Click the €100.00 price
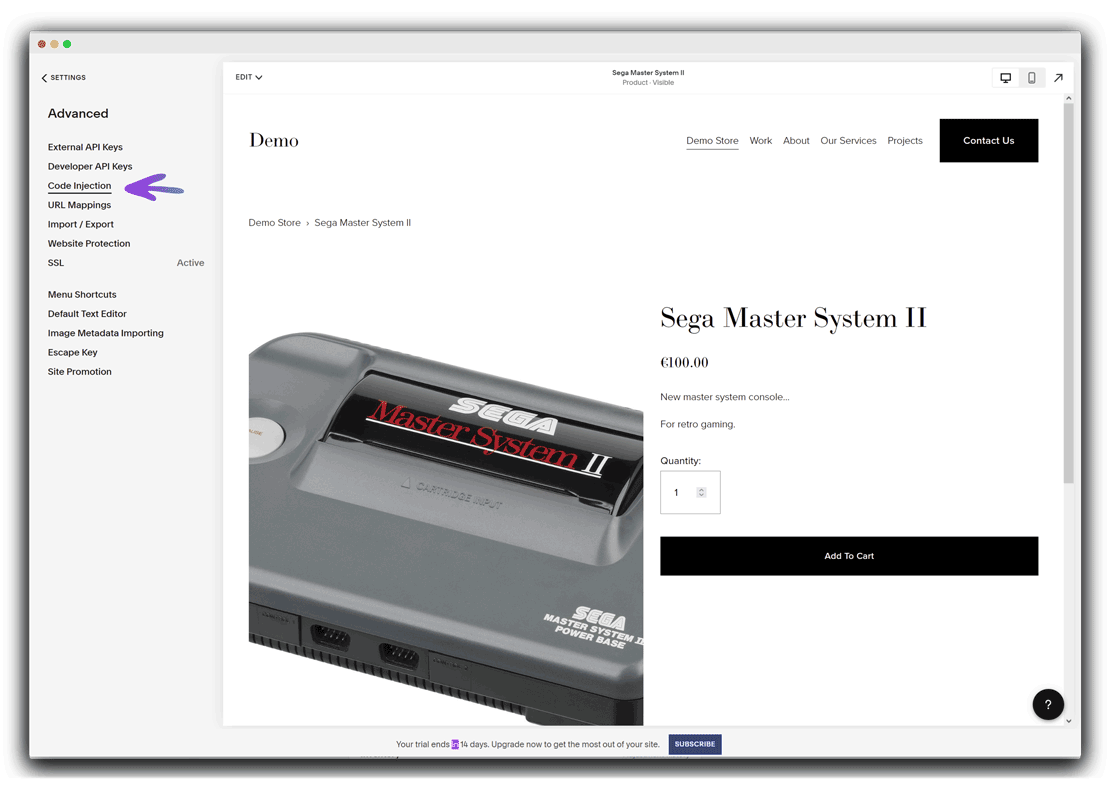Screen dimensions: 1110x789 pyautogui.click(x=684, y=363)
